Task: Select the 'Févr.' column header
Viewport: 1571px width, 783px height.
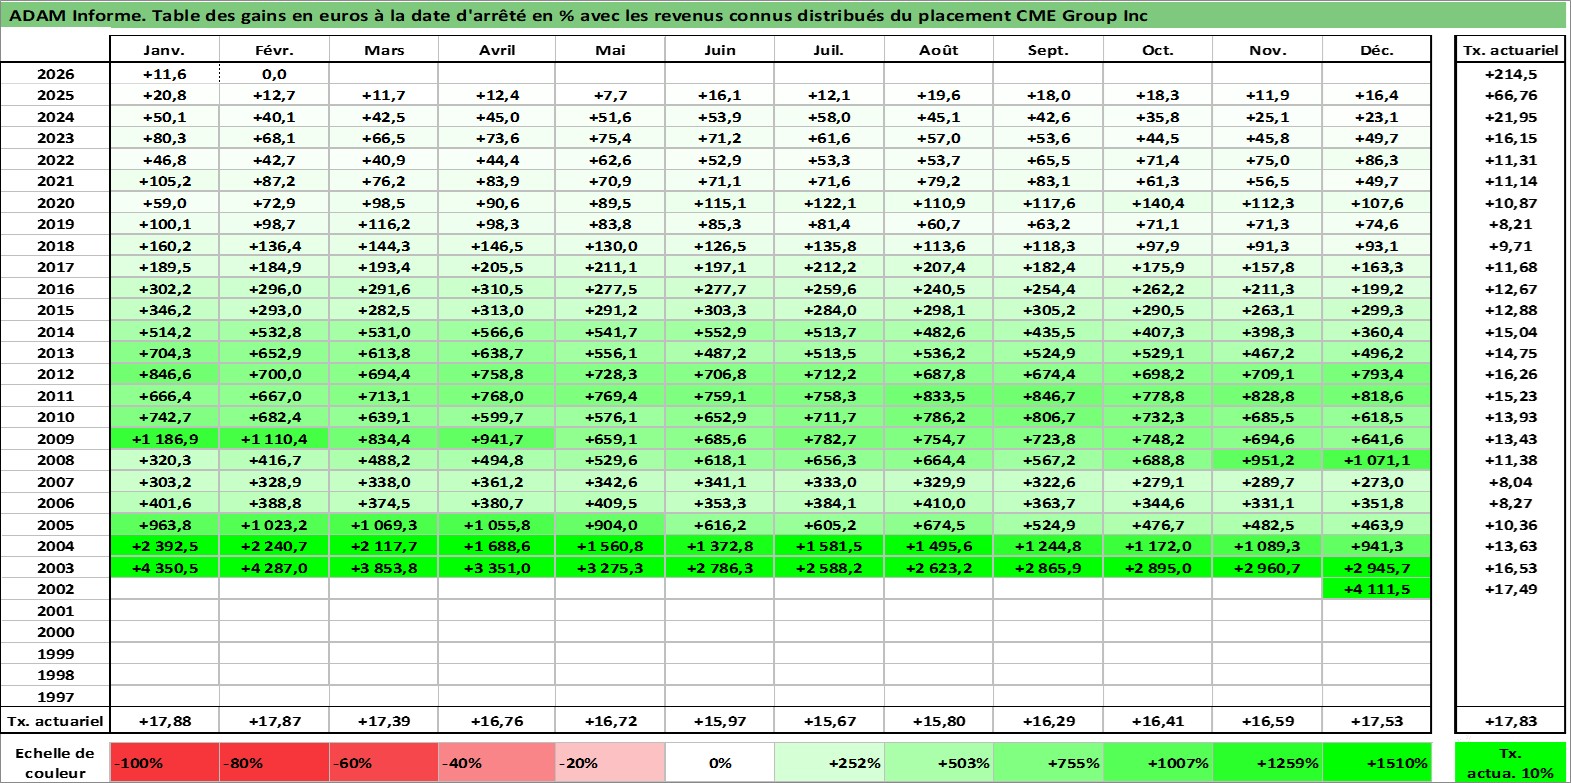Action: [274, 50]
